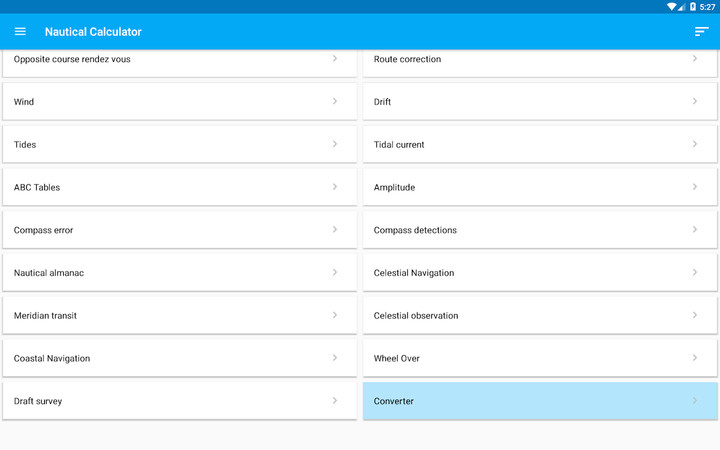Open Opposite course rendez vous item
720x450 pixels.
pyautogui.click(x=179, y=61)
